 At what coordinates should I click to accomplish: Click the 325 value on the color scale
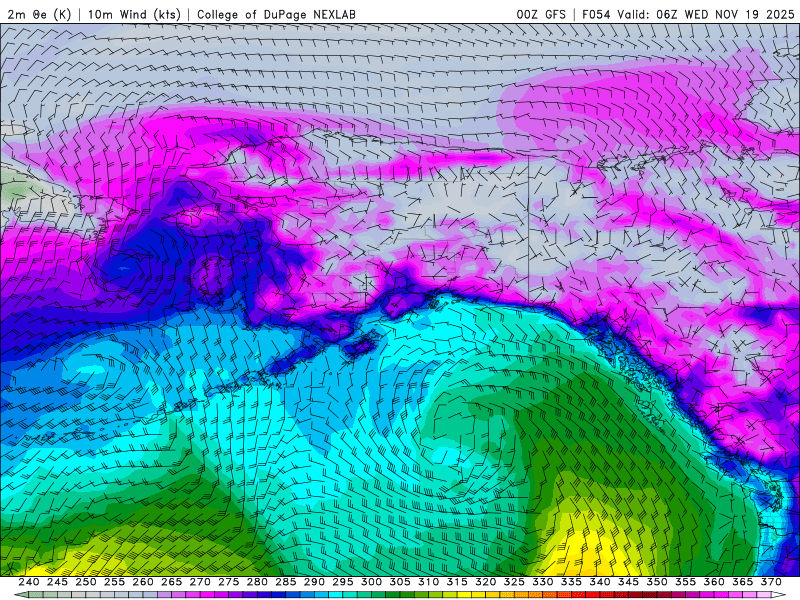tap(514, 582)
